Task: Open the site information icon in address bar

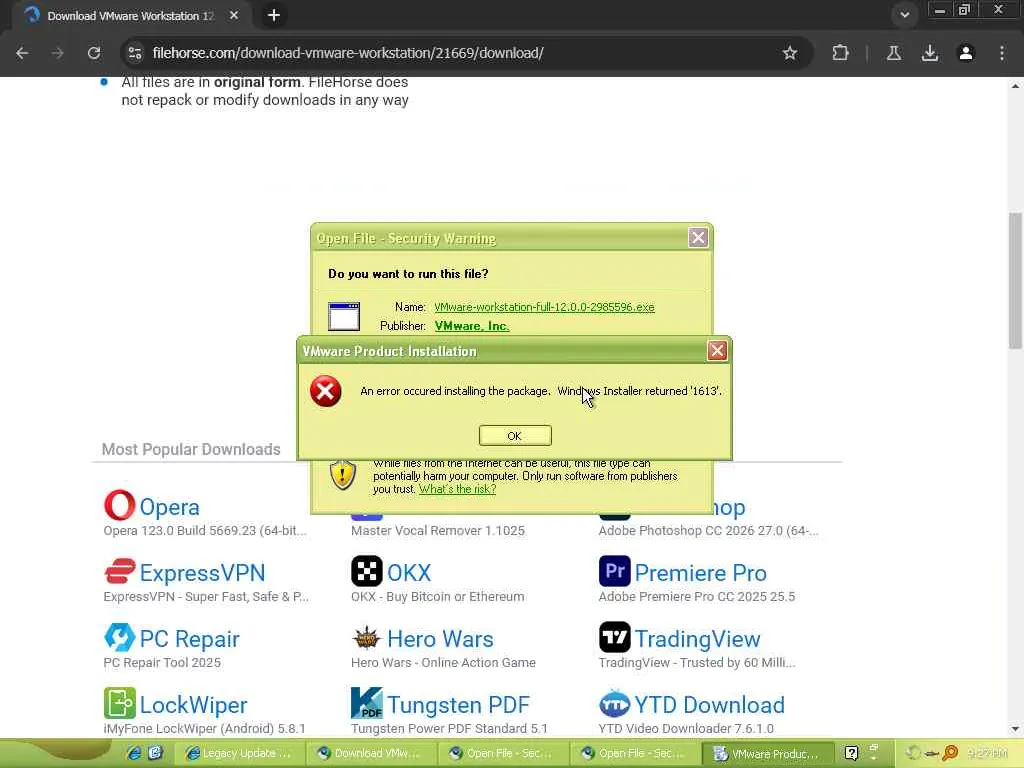Action: [135, 53]
